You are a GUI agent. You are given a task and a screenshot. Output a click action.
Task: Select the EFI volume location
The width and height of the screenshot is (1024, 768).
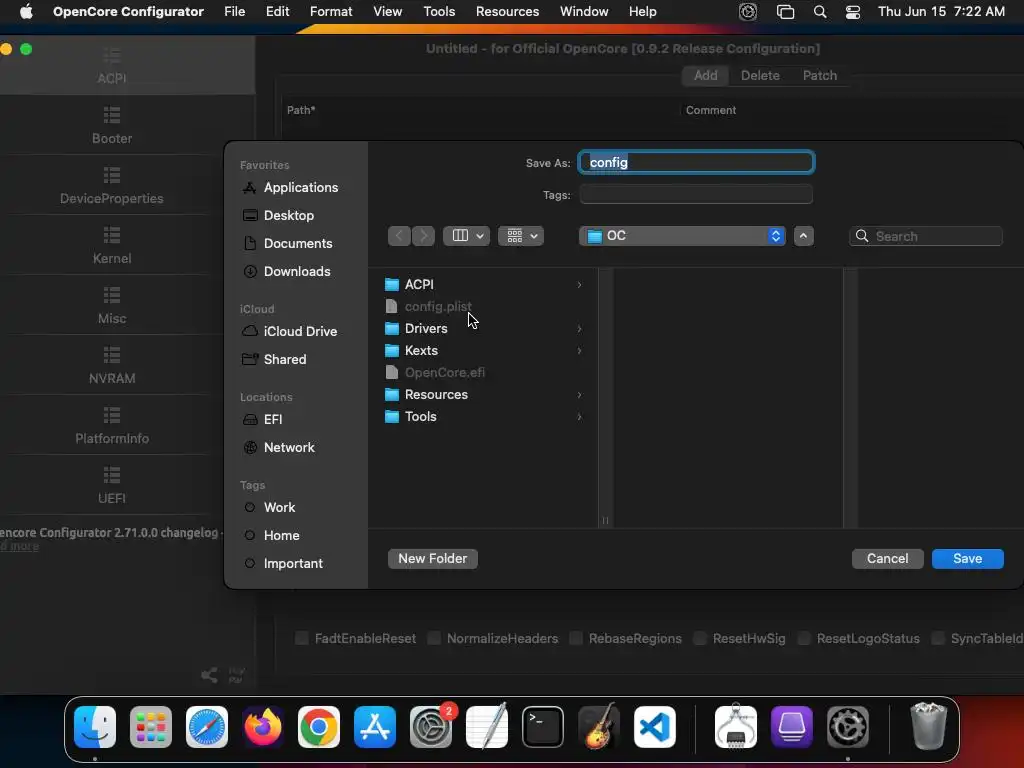273,419
